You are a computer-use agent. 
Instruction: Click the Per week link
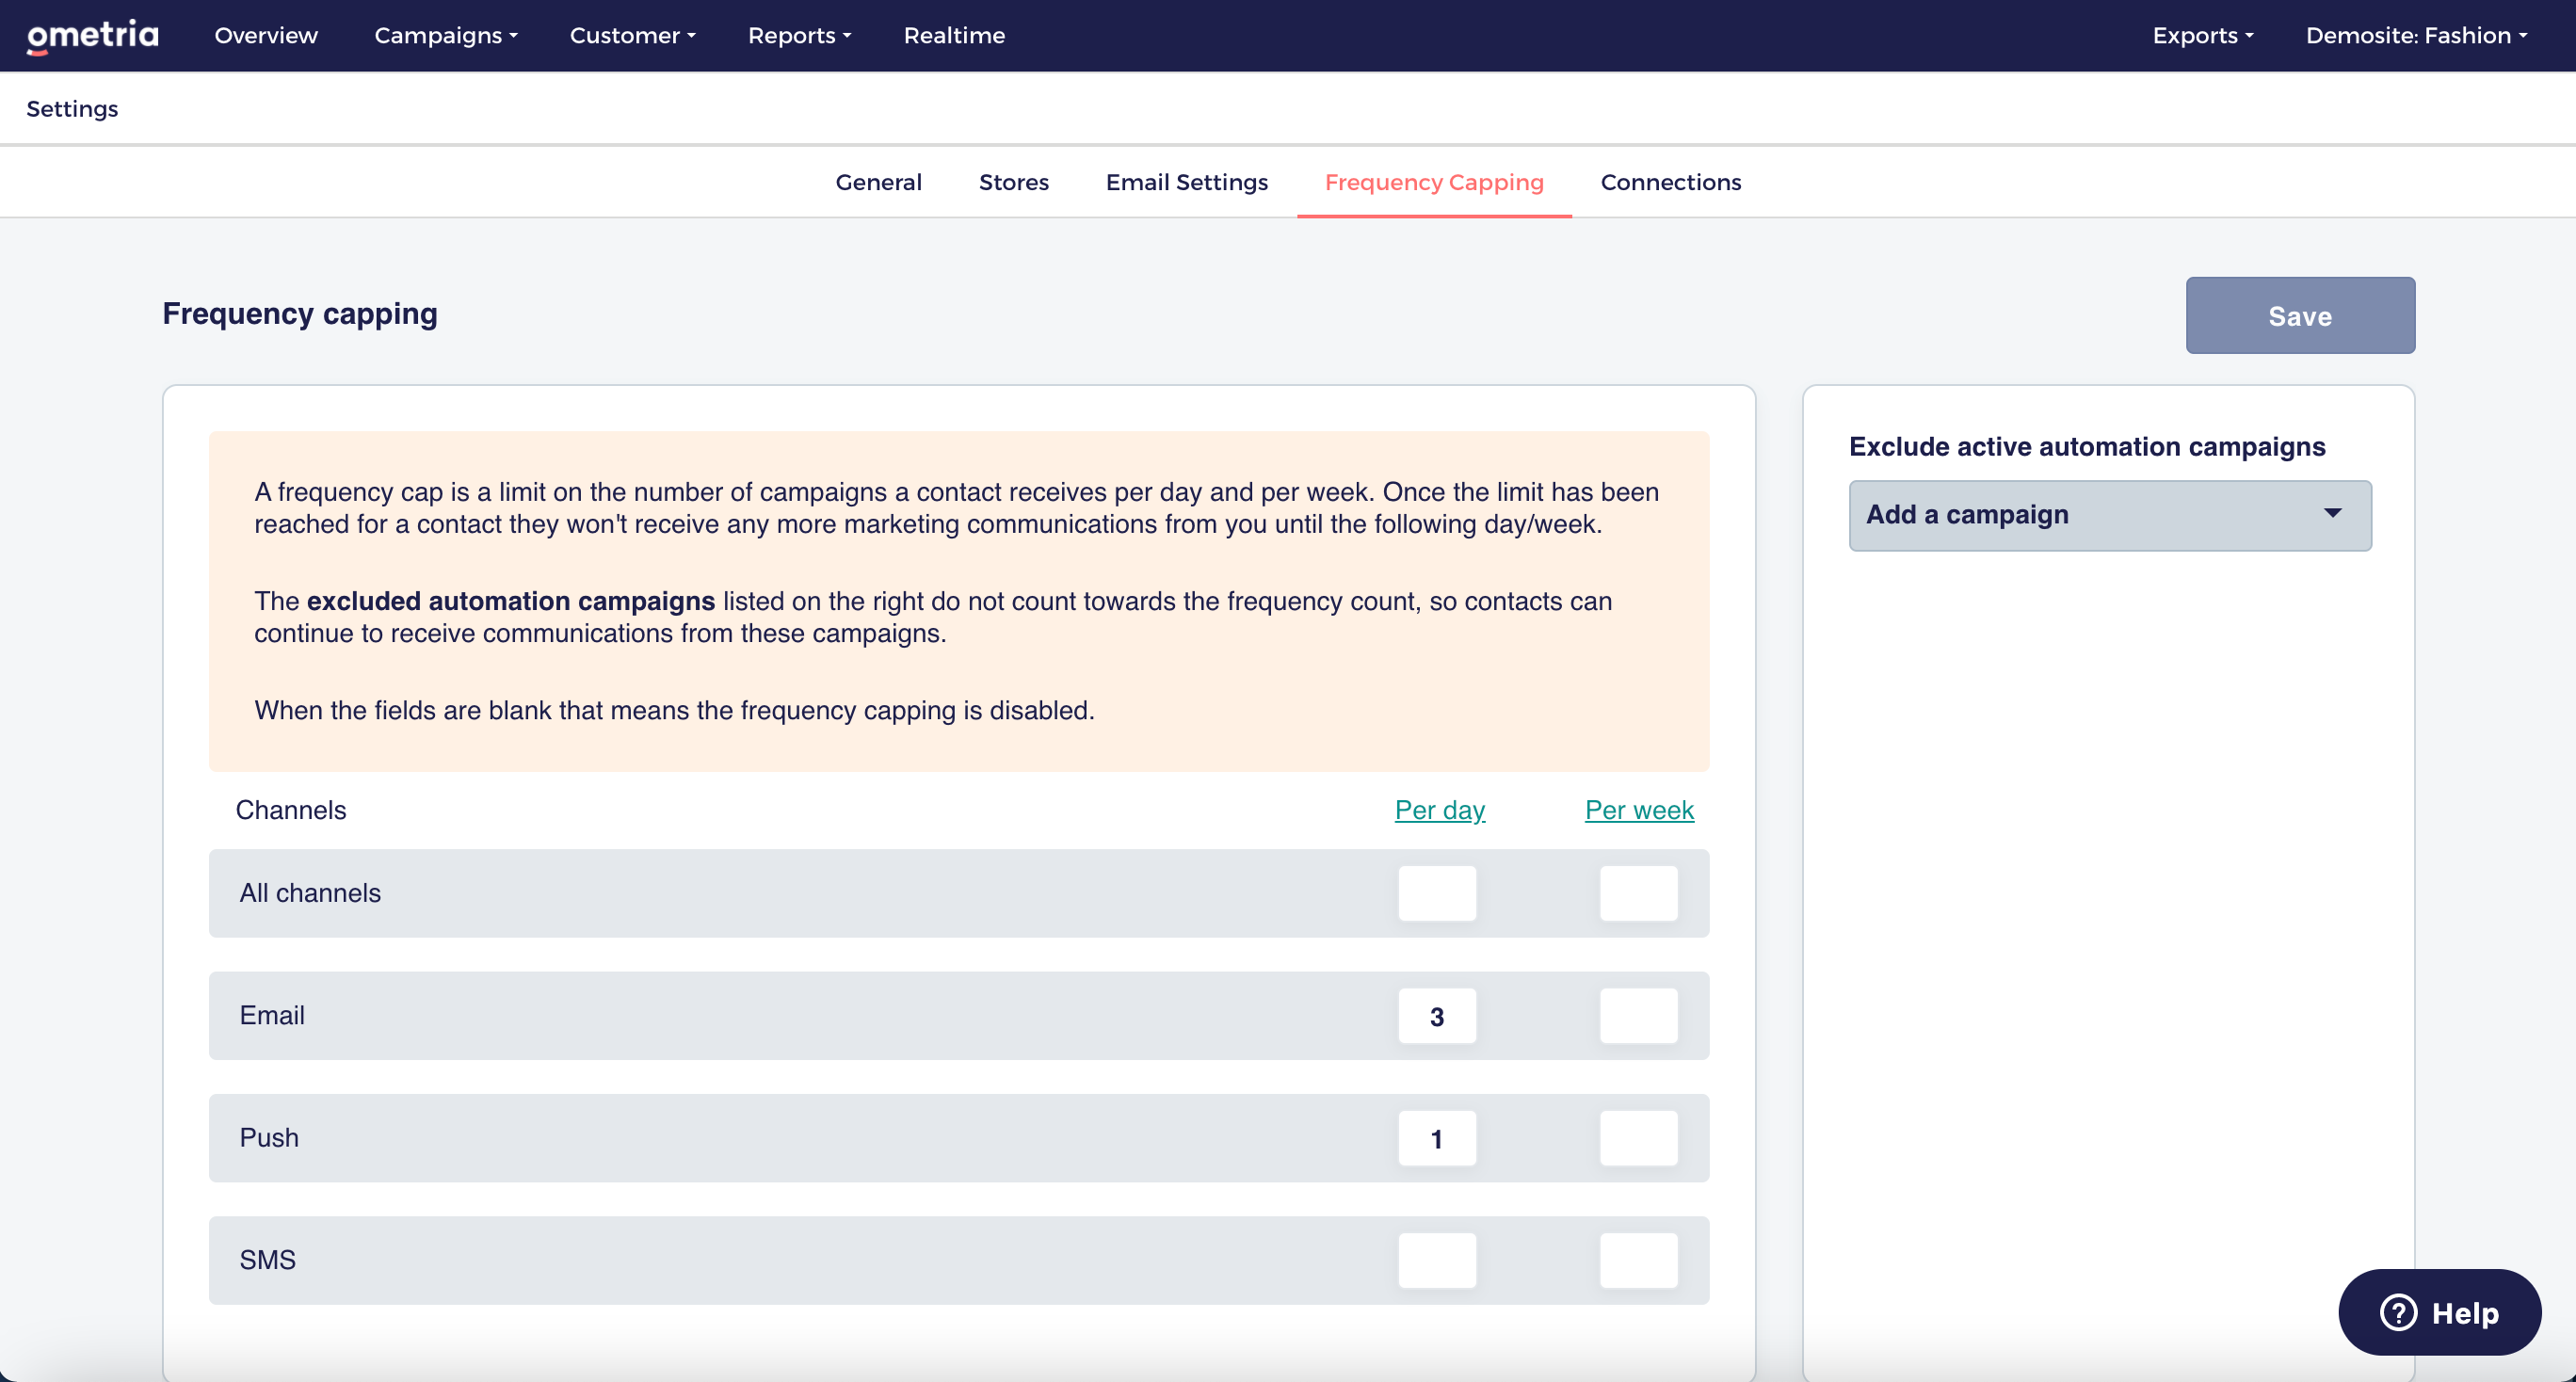coord(1638,810)
